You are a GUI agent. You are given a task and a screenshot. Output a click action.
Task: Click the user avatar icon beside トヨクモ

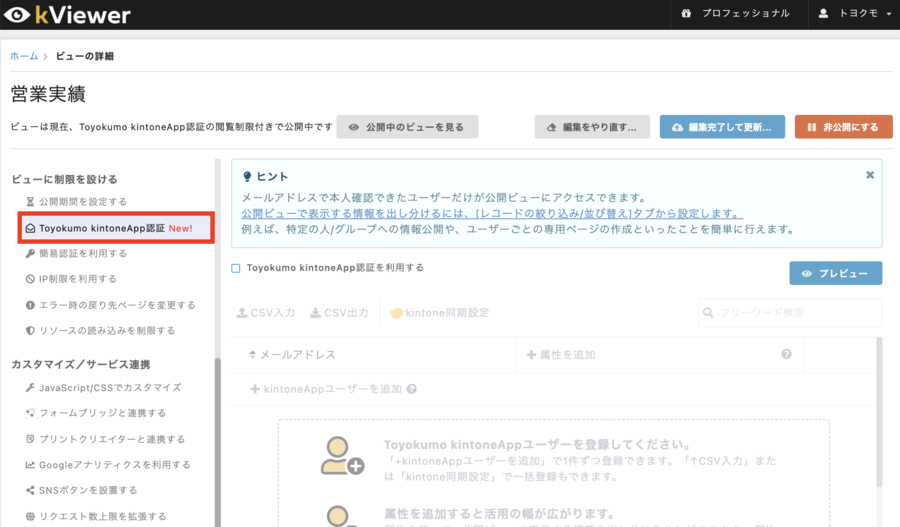pos(823,13)
